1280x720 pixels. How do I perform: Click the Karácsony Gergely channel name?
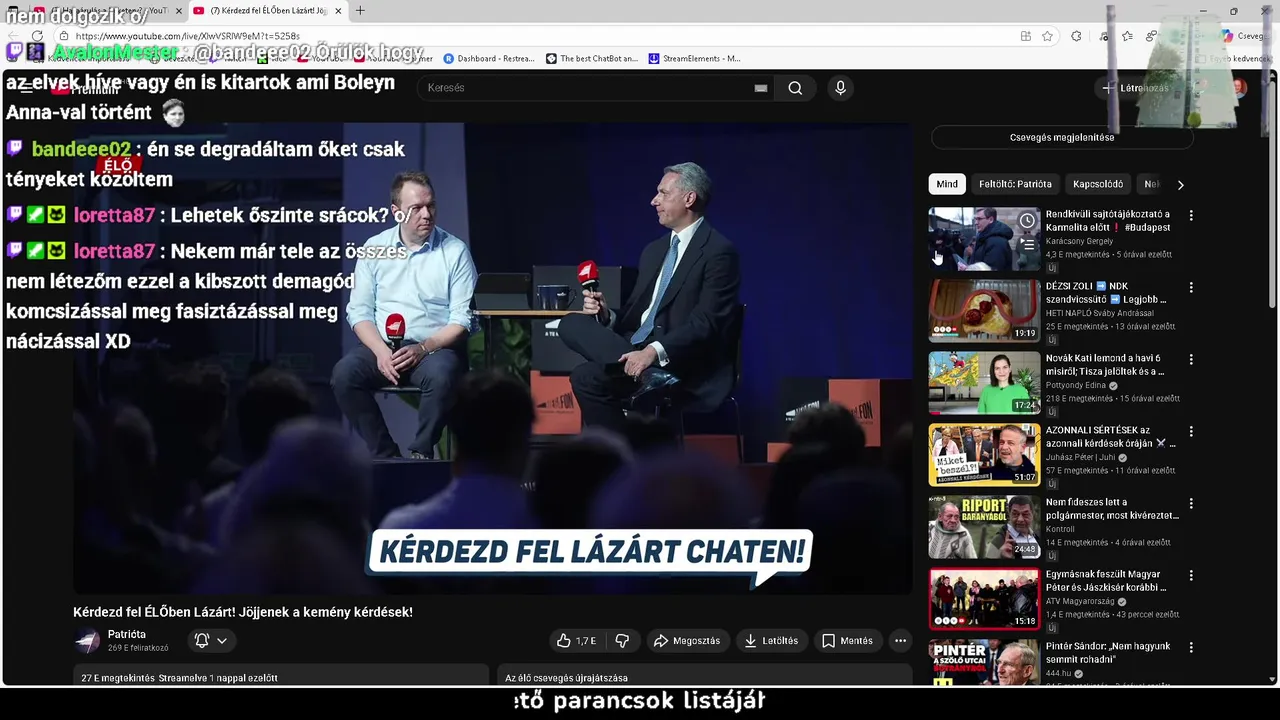coord(1079,241)
